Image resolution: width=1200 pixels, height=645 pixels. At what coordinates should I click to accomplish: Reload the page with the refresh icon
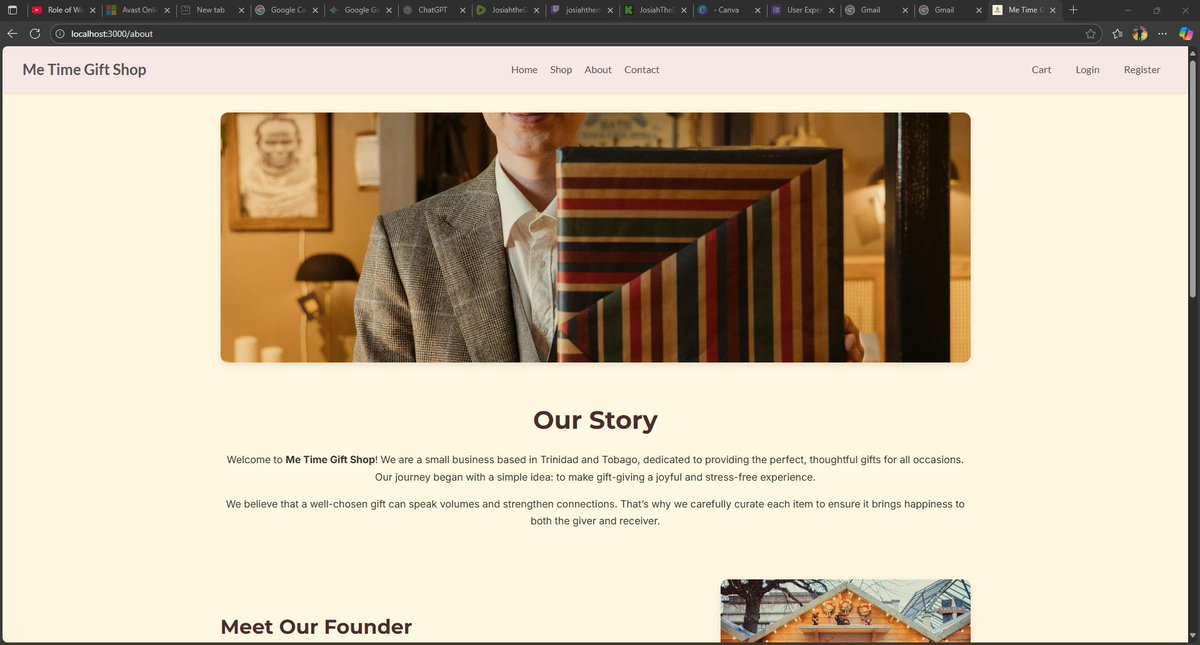[35, 33]
